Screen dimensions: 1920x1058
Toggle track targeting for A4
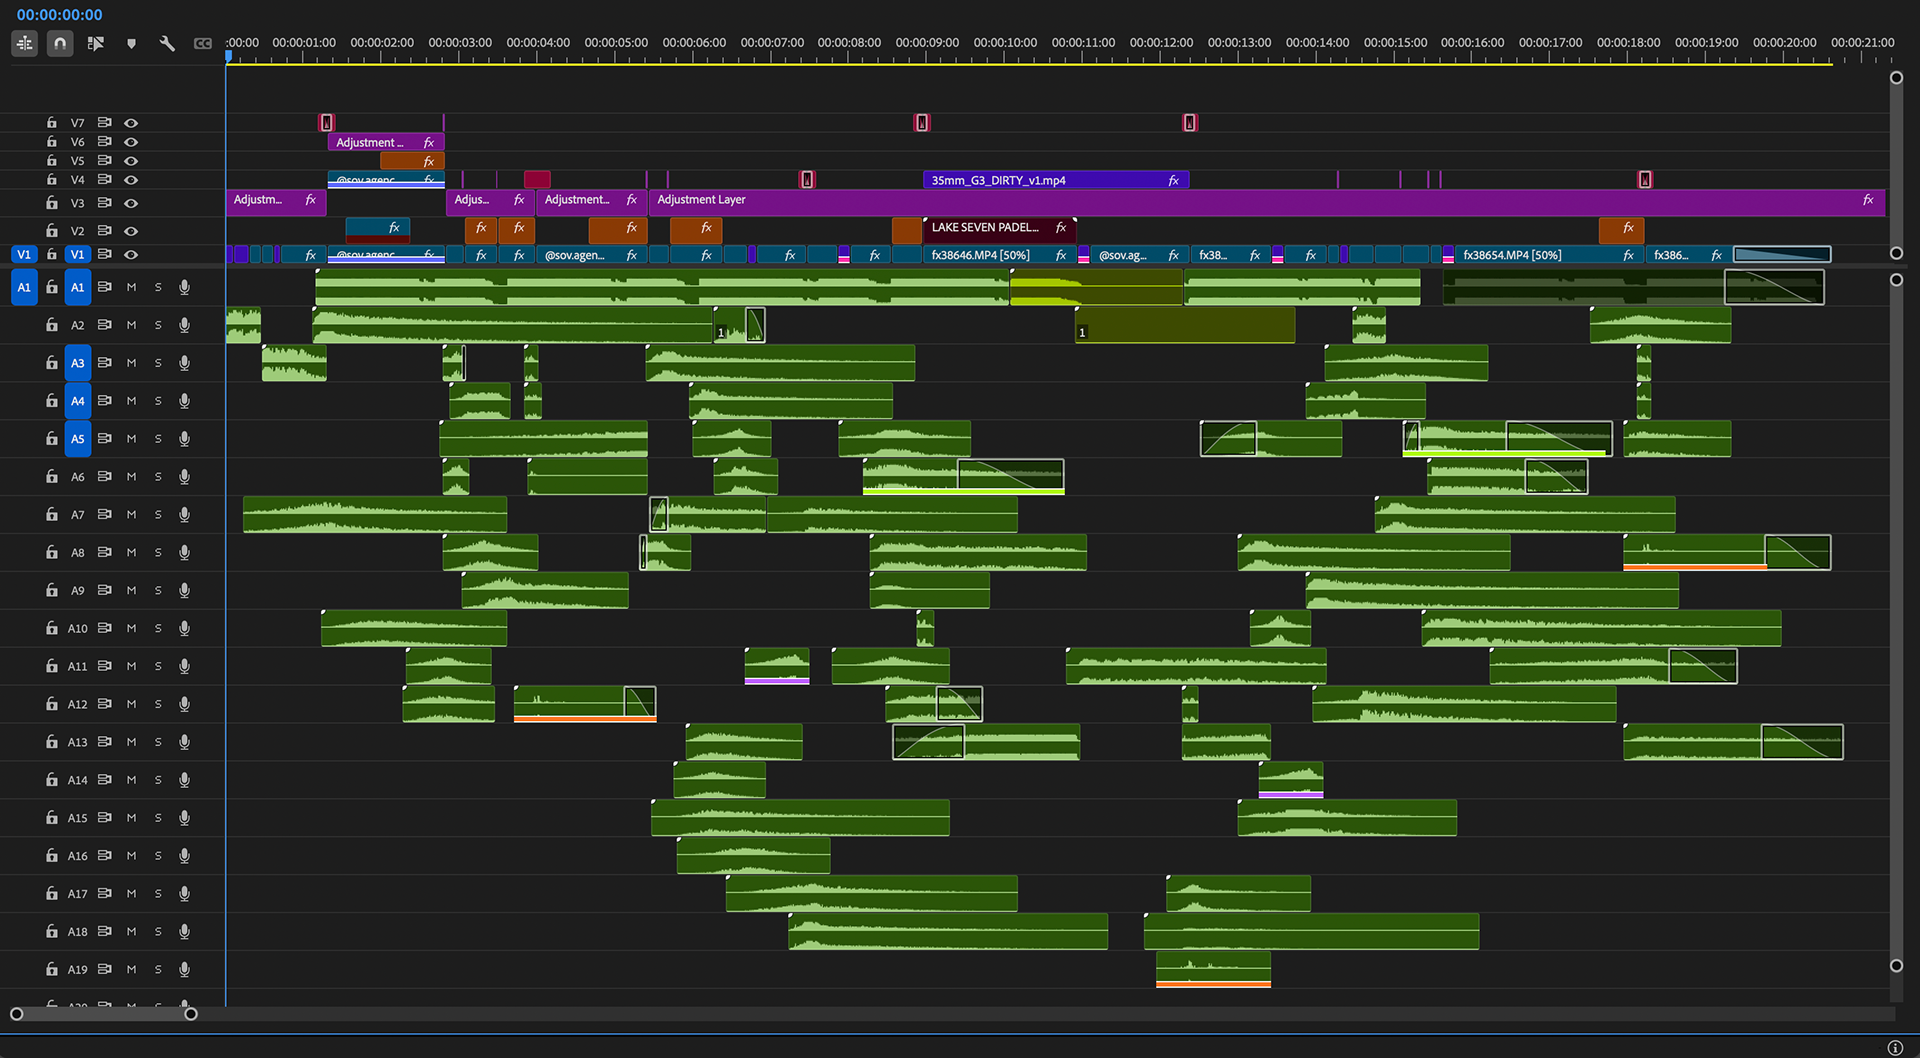pyautogui.click(x=77, y=400)
